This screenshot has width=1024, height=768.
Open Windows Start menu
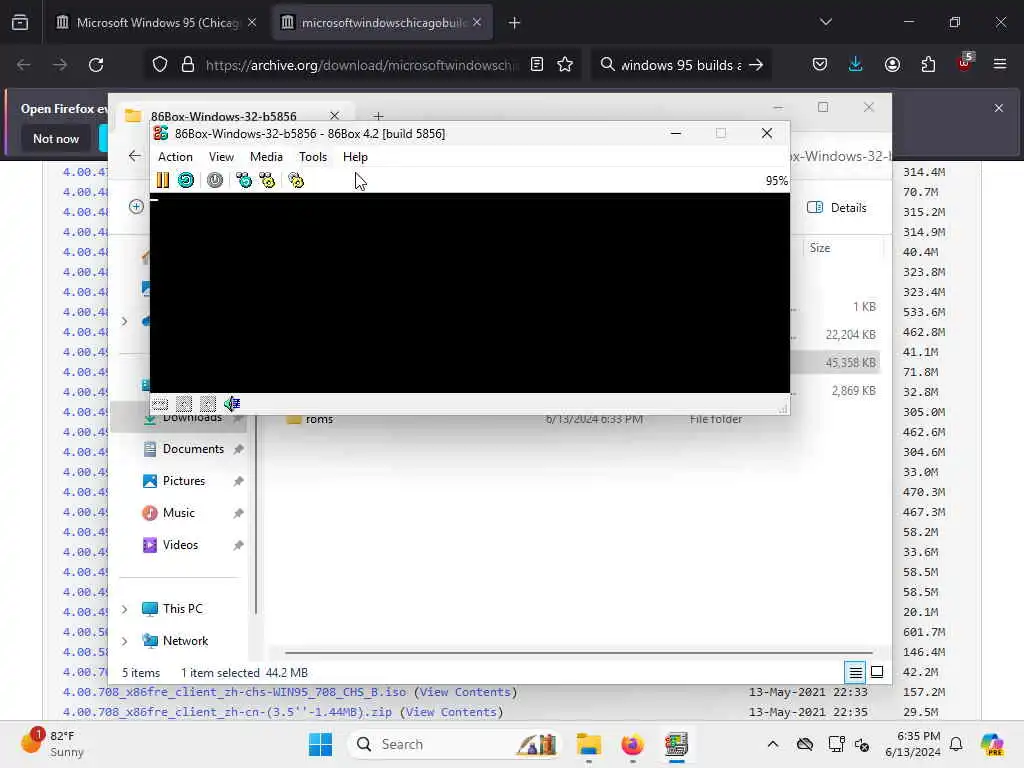click(x=320, y=744)
